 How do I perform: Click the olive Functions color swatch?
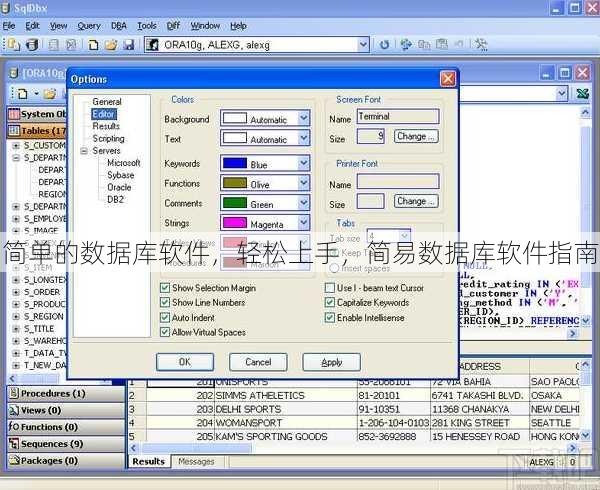[x=235, y=183]
